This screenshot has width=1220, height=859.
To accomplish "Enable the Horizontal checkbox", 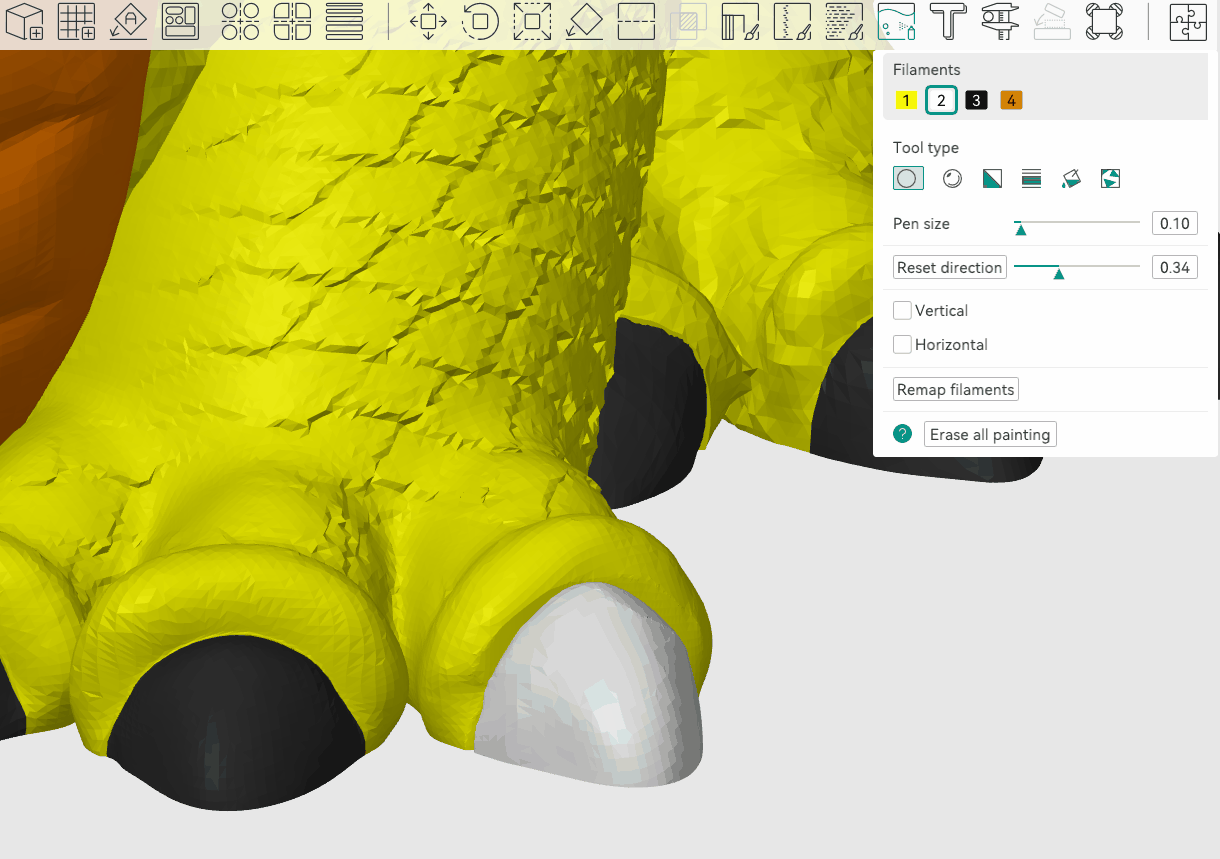I will (903, 345).
